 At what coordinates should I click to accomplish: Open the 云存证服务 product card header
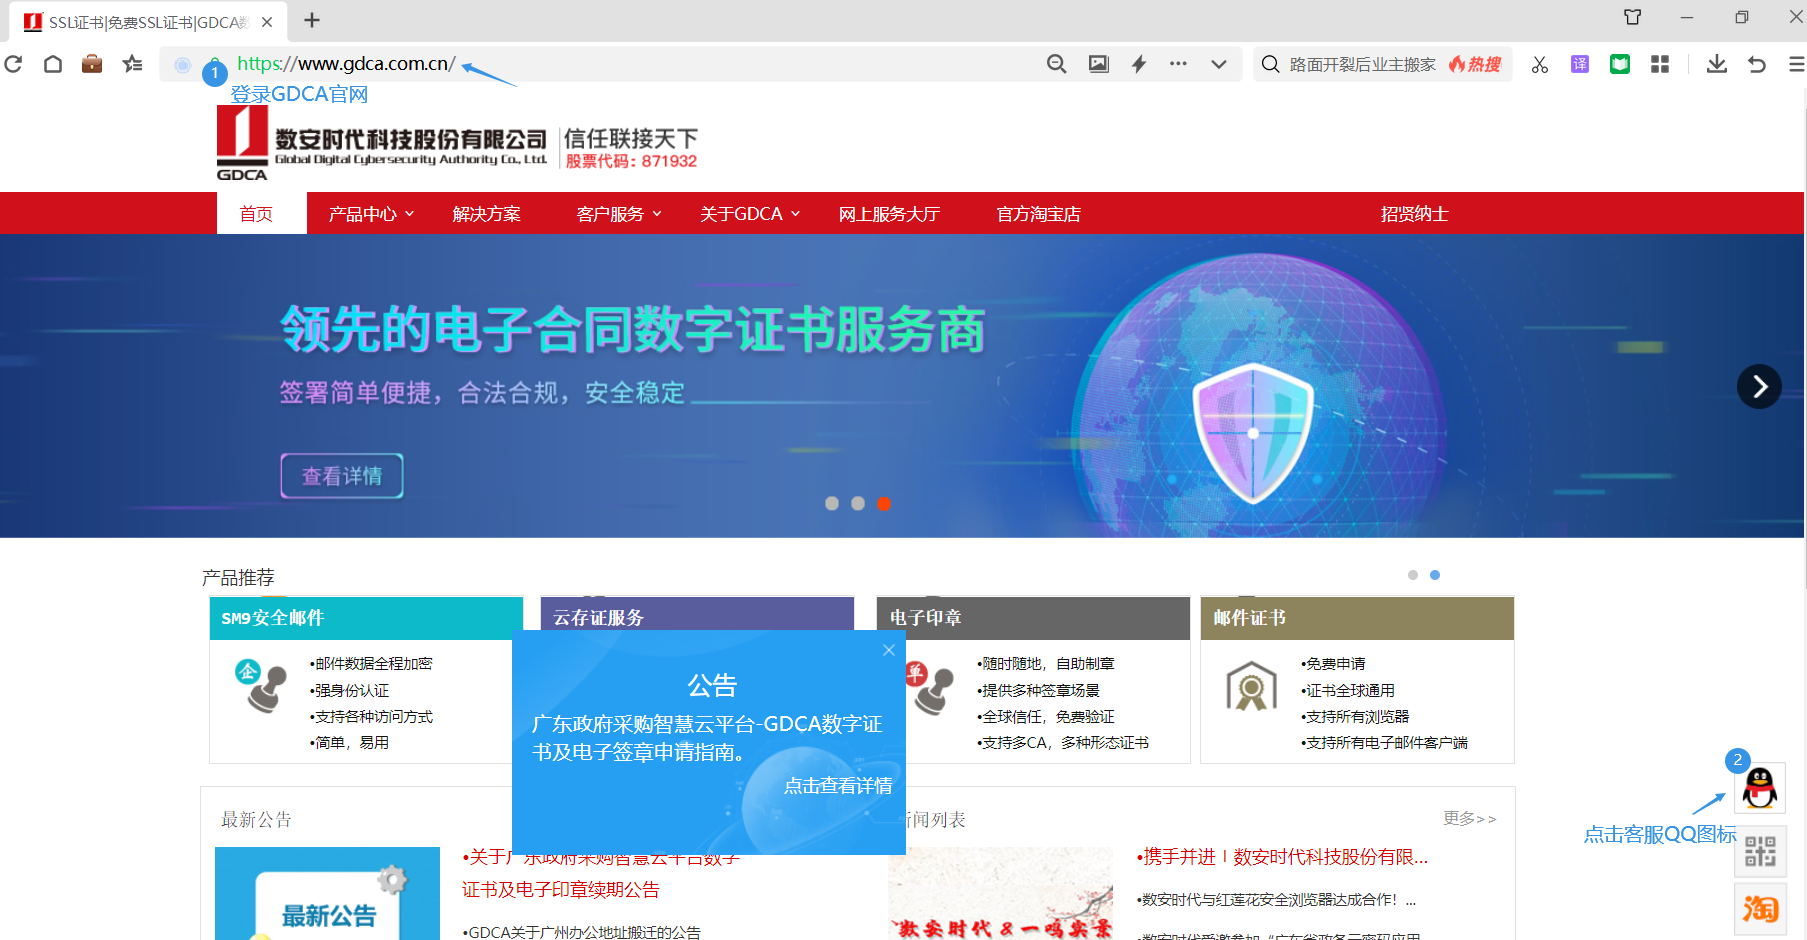click(x=697, y=616)
